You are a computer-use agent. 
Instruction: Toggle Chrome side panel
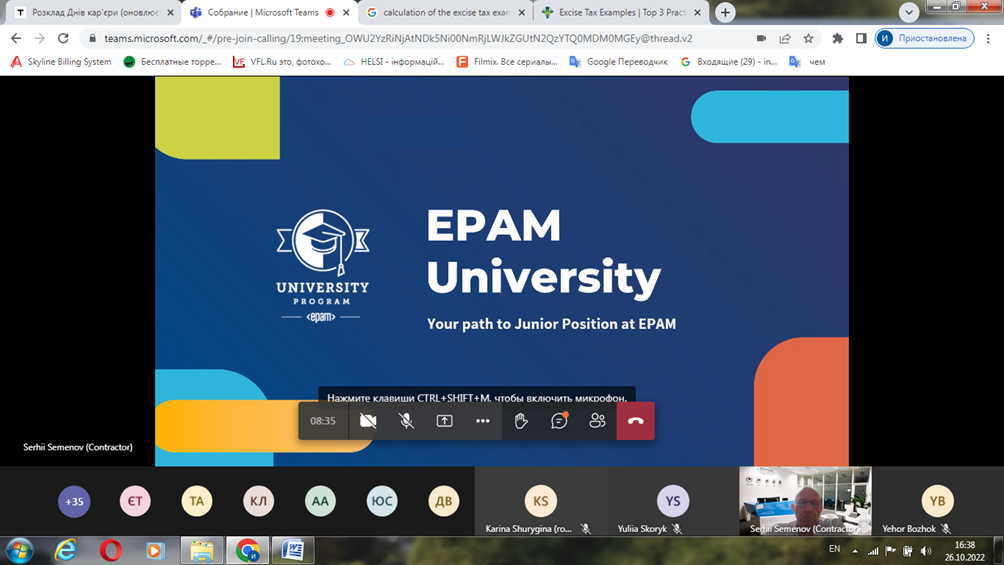pyautogui.click(x=861, y=38)
